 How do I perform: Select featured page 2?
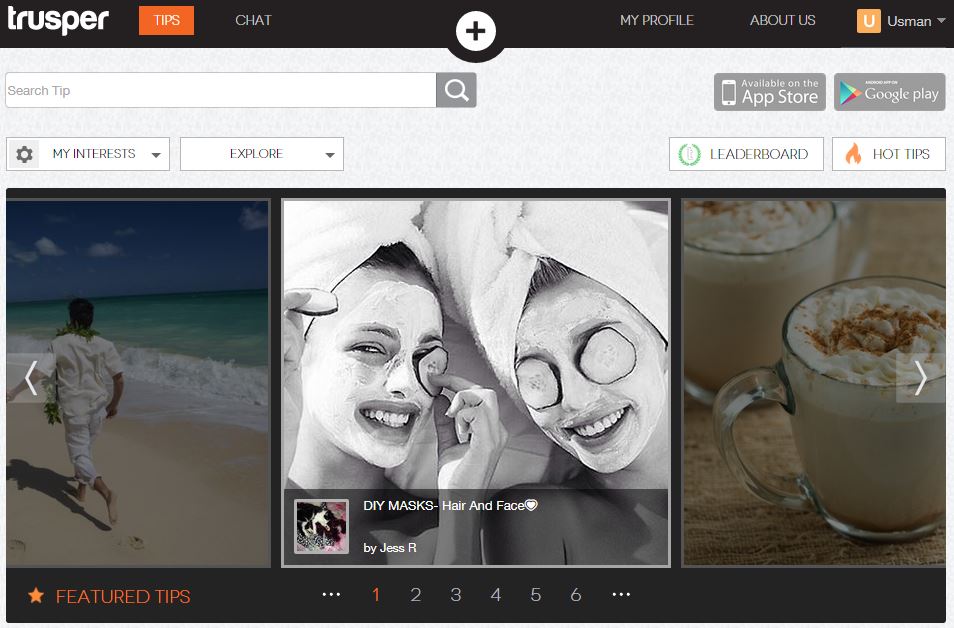pos(416,595)
